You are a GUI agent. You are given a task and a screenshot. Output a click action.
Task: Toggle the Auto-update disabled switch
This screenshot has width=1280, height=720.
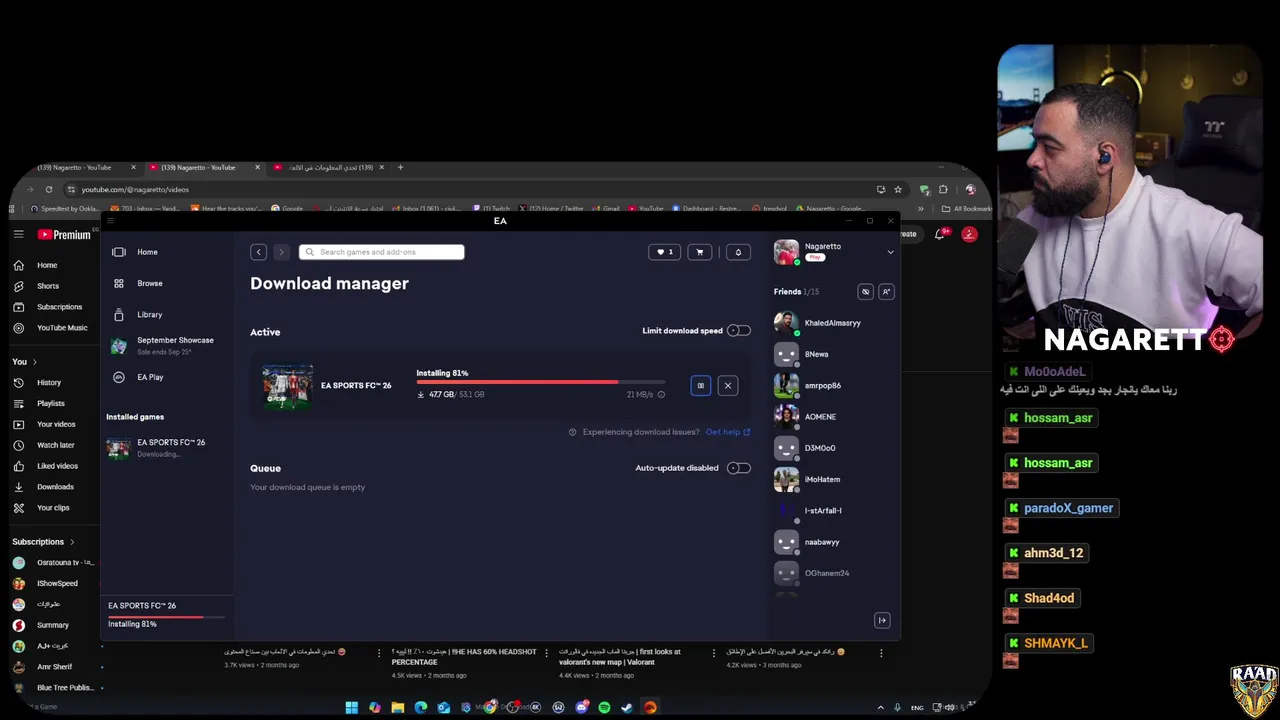click(x=739, y=468)
